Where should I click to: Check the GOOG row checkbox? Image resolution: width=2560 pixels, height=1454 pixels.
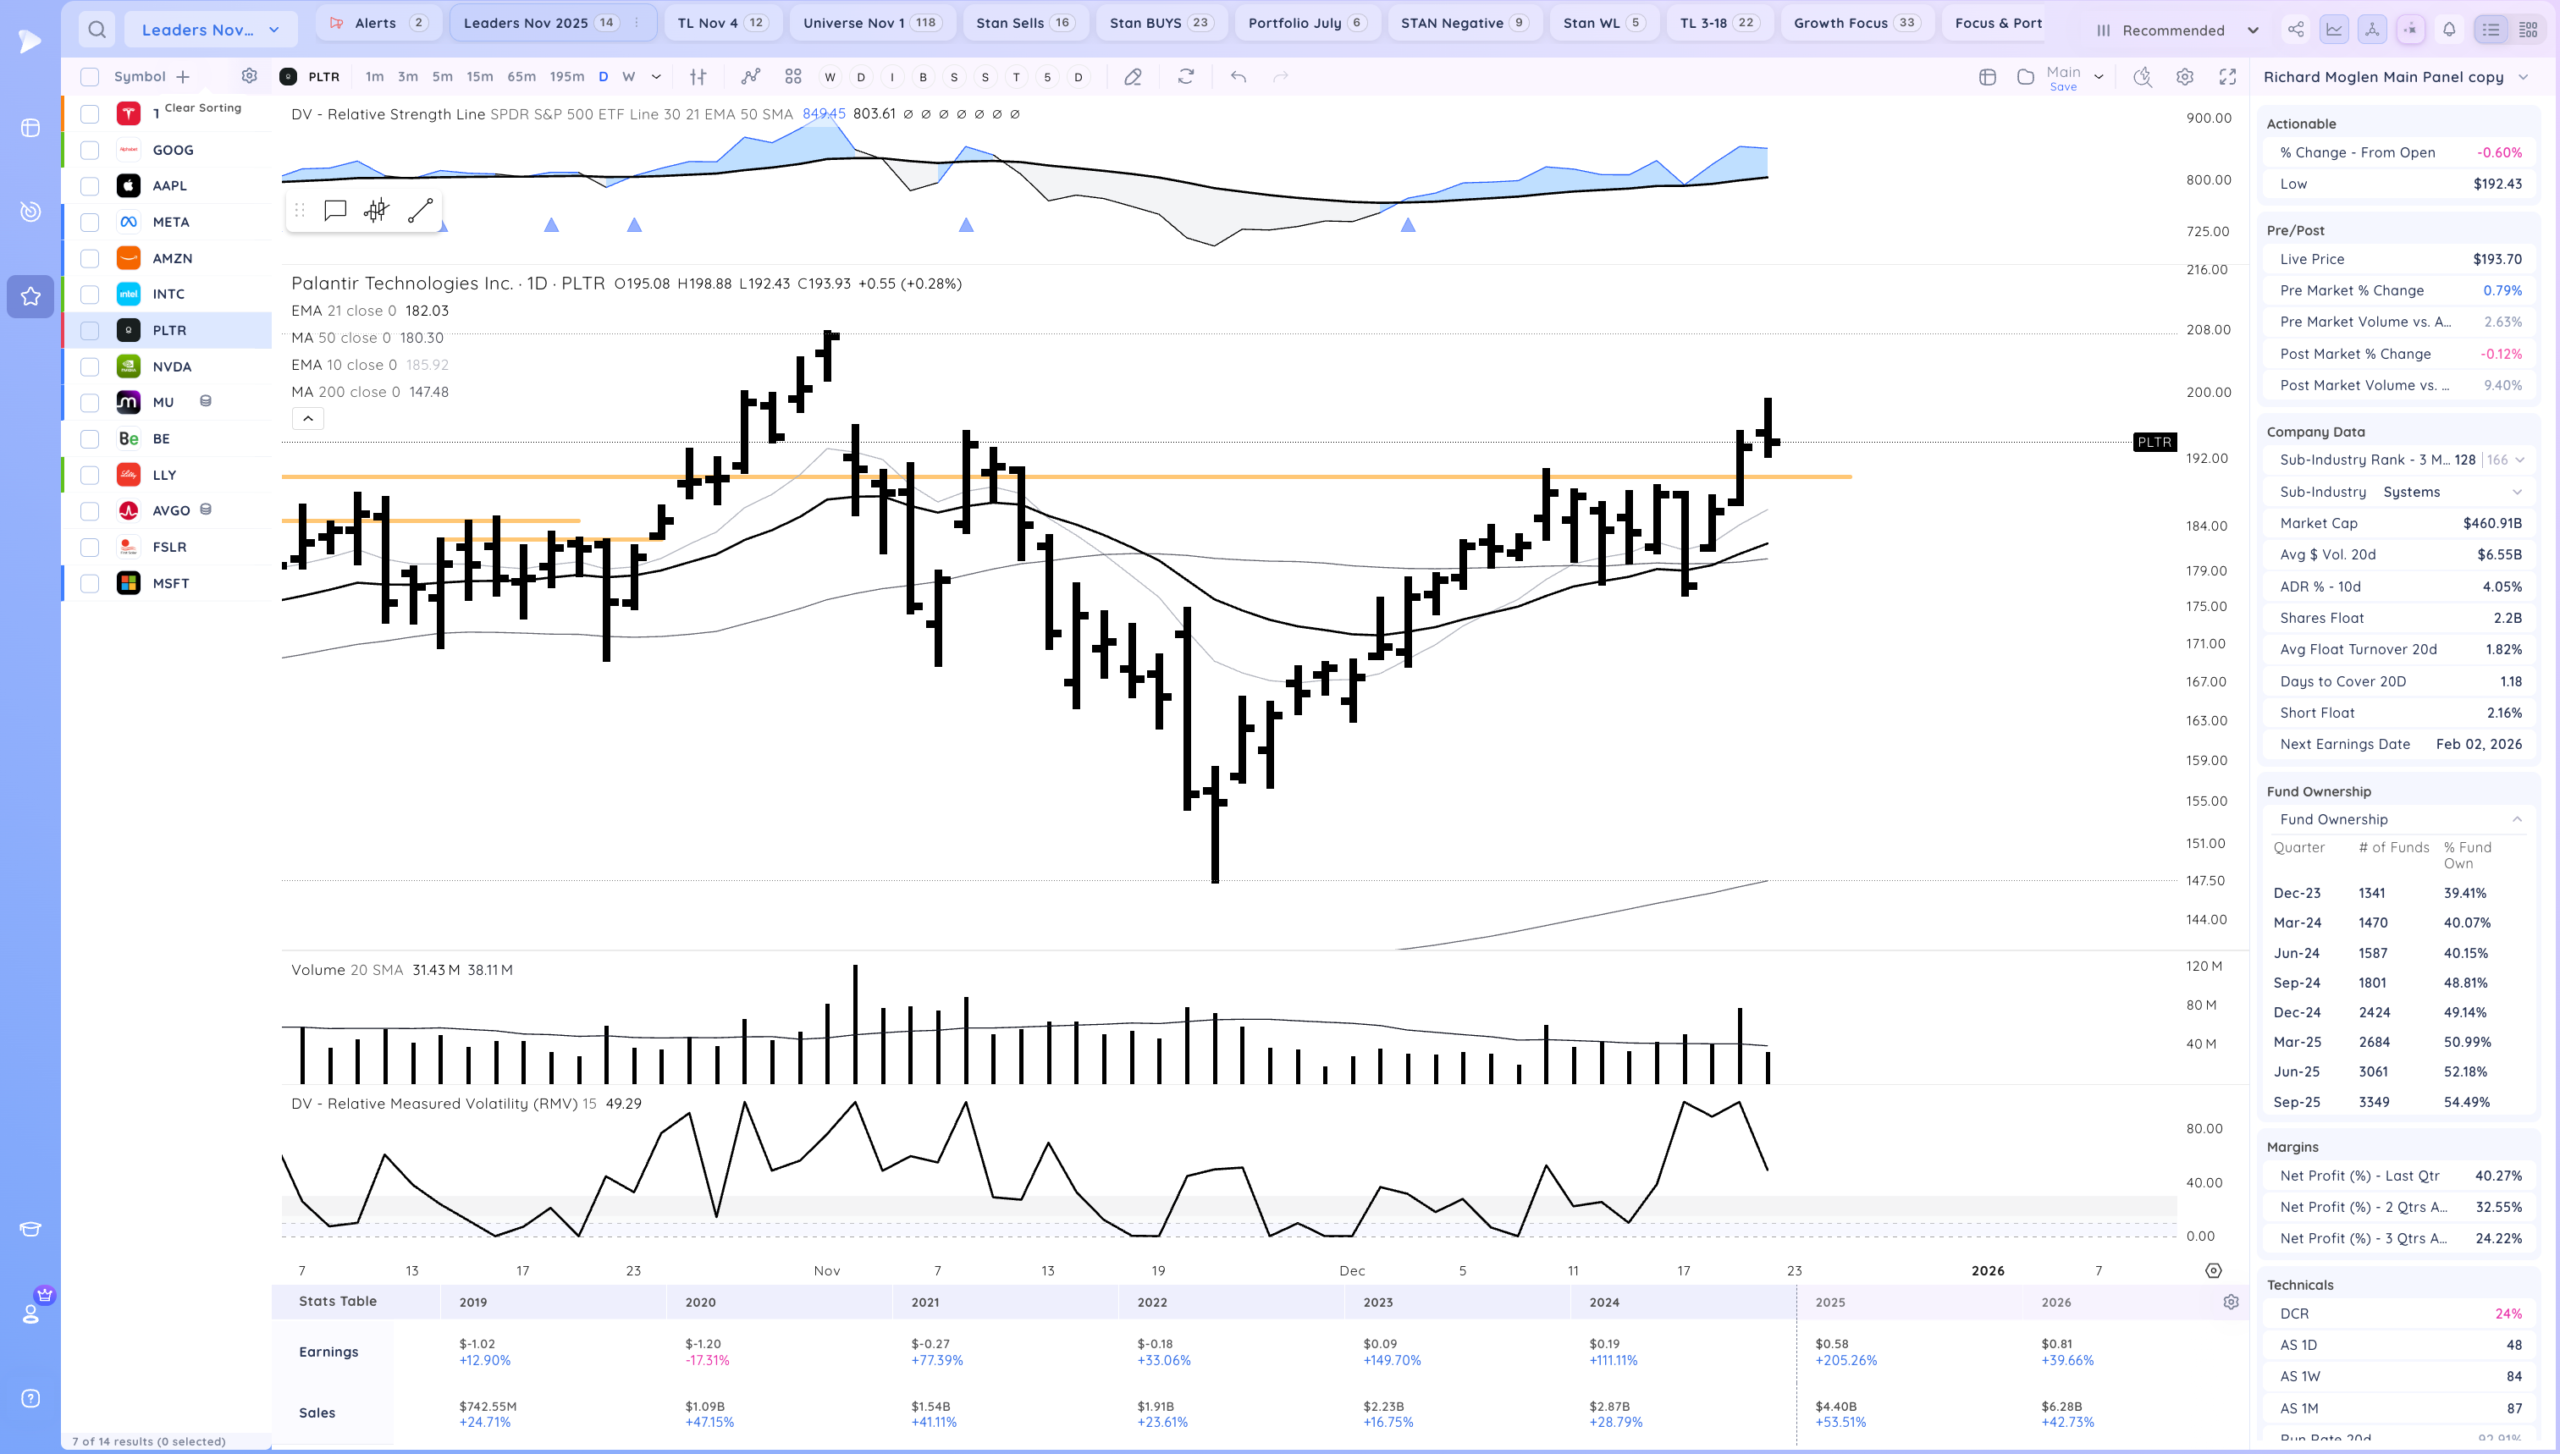[x=90, y=150]
